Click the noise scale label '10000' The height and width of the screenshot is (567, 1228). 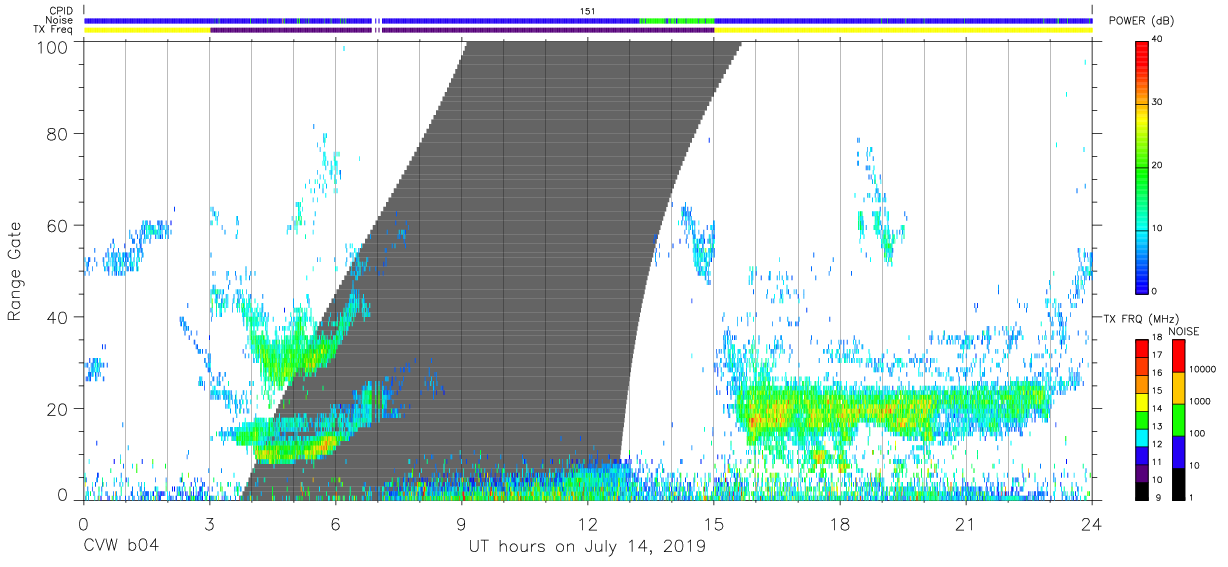(x=1203, y=369)
